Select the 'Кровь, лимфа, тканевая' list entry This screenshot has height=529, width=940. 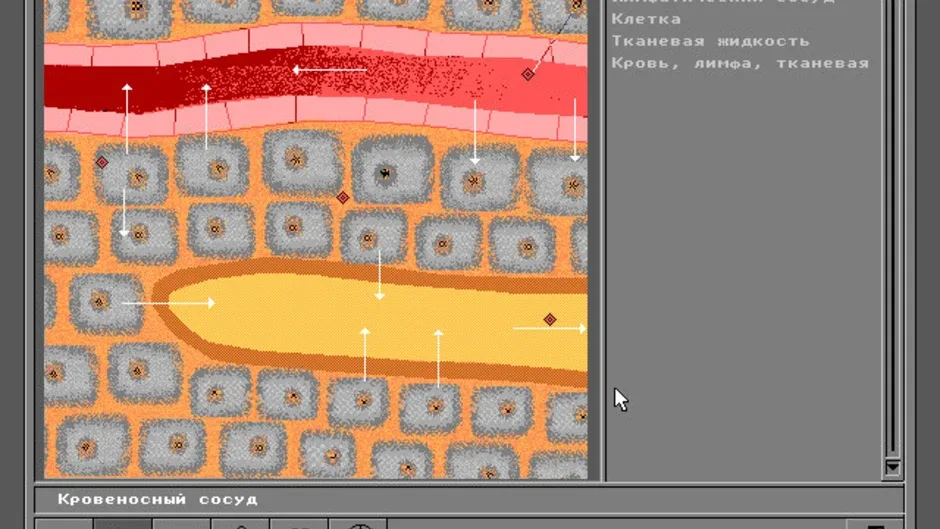[x=740, y=64]
